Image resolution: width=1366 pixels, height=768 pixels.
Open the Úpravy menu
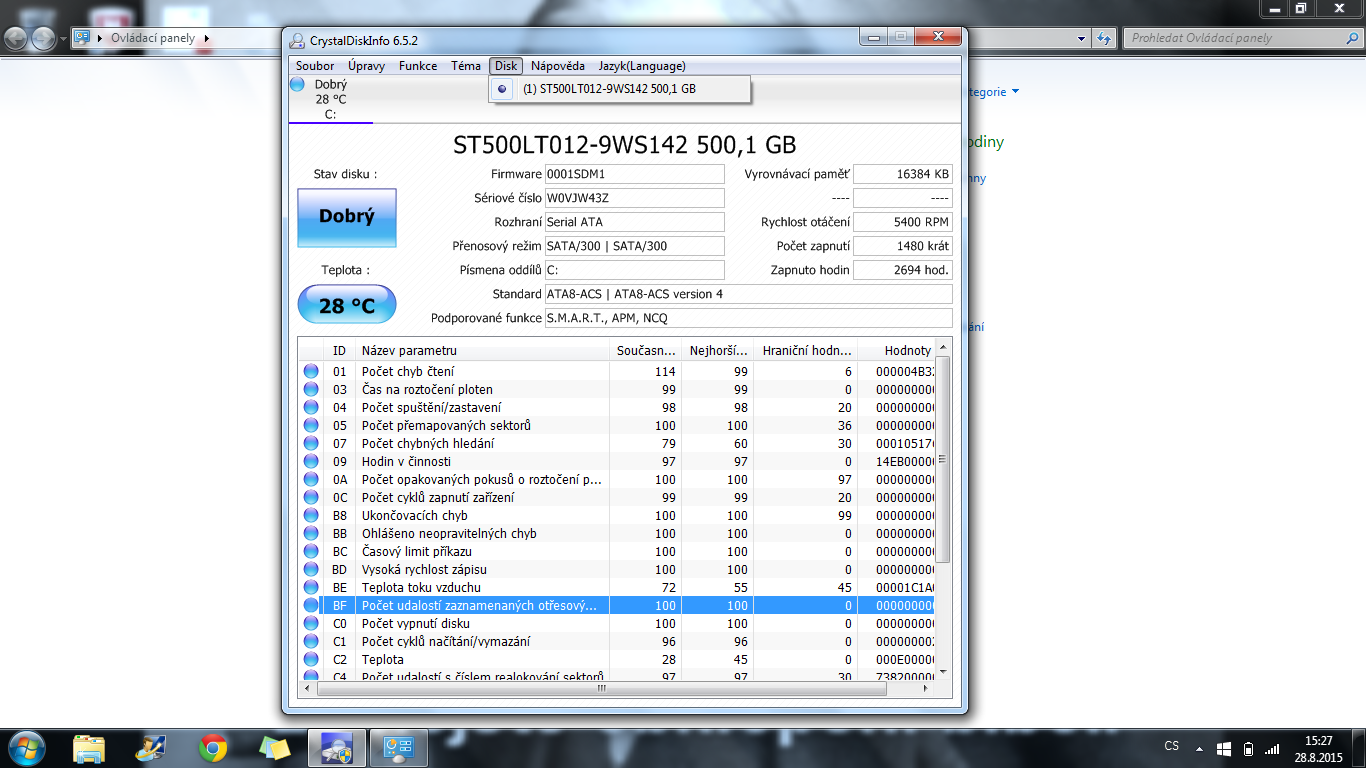pyautogui.click(x=367, y=66)
